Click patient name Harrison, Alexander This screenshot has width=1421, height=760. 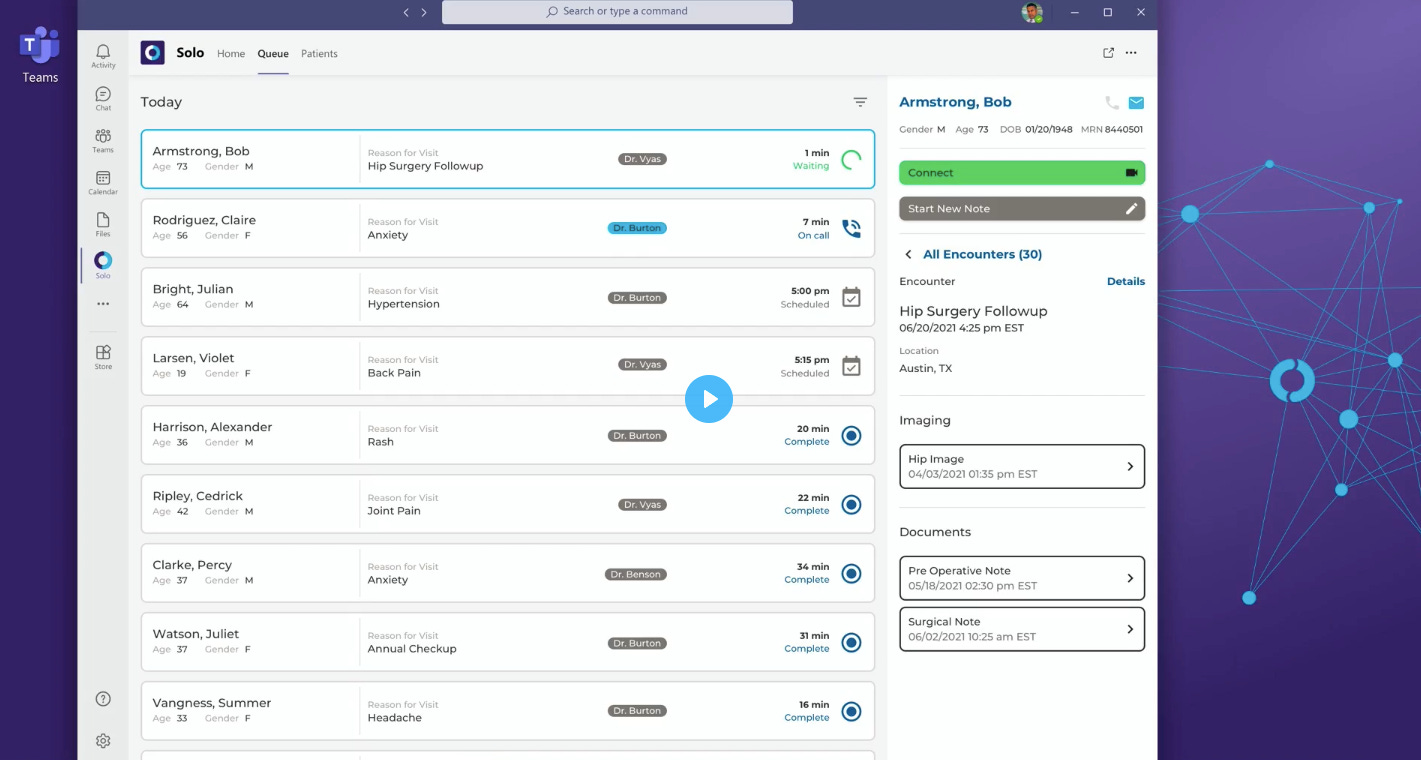212,427
